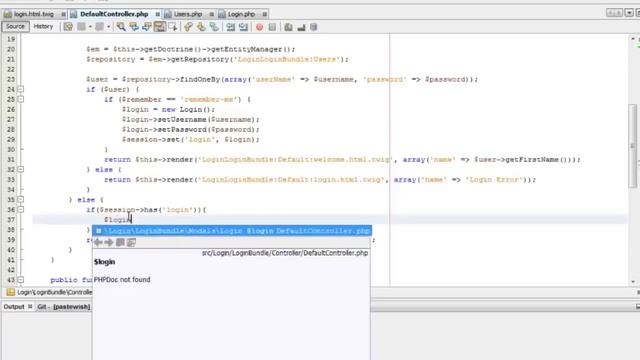Image resolution: width=640 pixels, height=360 pixels.
Task: Click the Next Bookmark icon
Action: 201,27
